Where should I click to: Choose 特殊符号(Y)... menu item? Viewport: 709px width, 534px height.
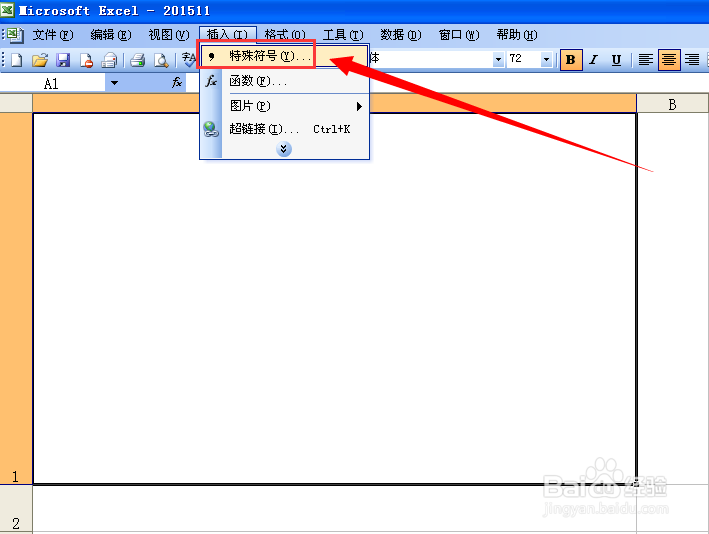284,56
